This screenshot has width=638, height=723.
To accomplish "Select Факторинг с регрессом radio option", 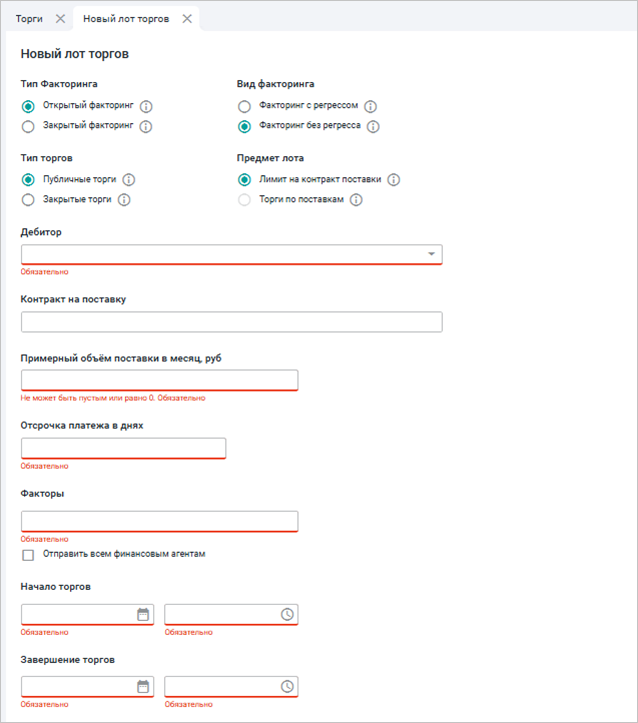I will tap(244, 106).
